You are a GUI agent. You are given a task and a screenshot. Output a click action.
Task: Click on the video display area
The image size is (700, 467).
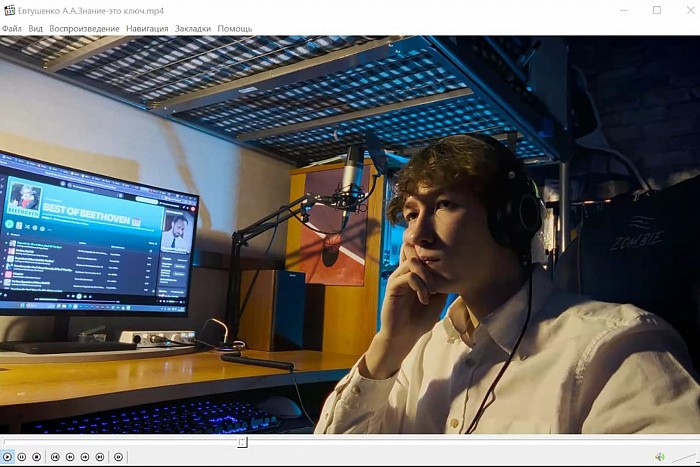pos(350,235)
